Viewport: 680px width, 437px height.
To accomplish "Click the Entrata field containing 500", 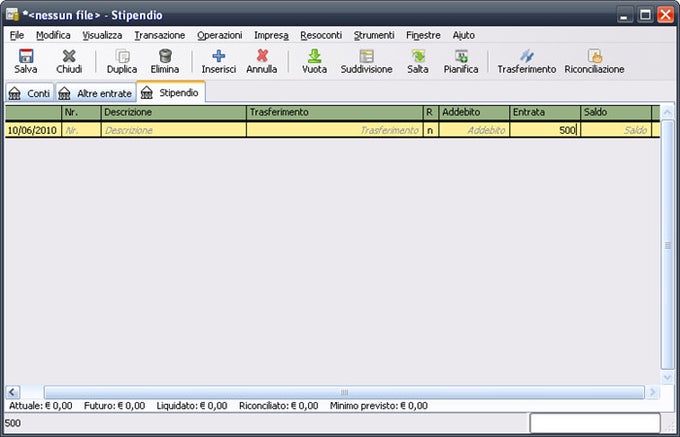I will click(545, 130).
